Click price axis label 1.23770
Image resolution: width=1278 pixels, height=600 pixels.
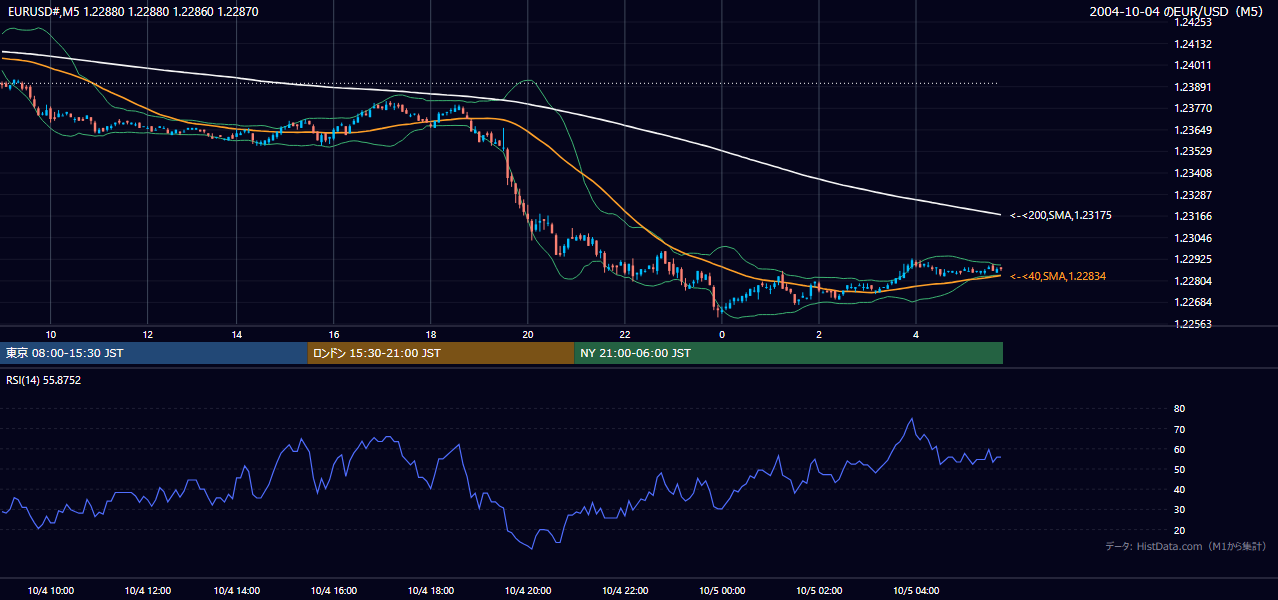pos(1192,108)
